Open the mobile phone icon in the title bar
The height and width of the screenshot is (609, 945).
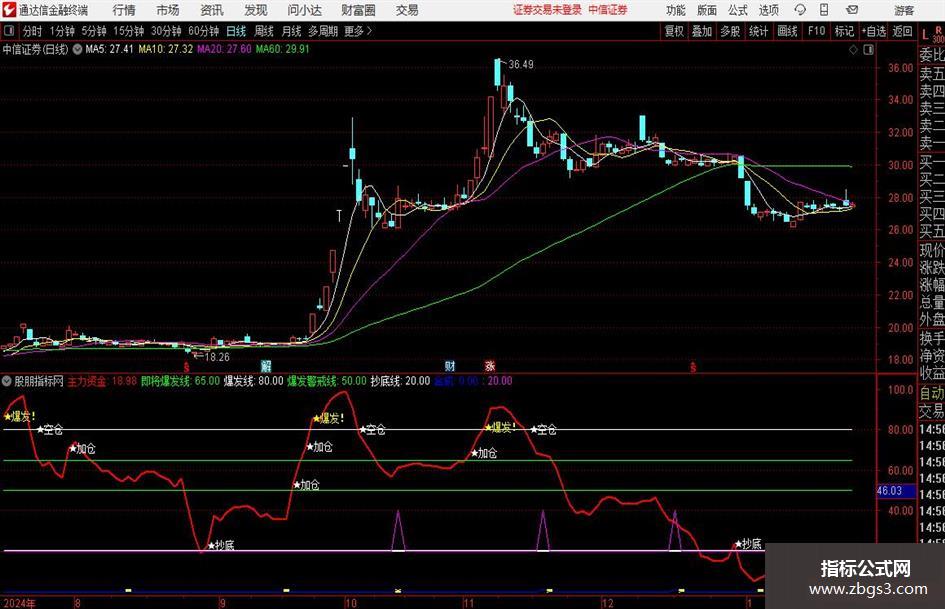click(824, 10)
